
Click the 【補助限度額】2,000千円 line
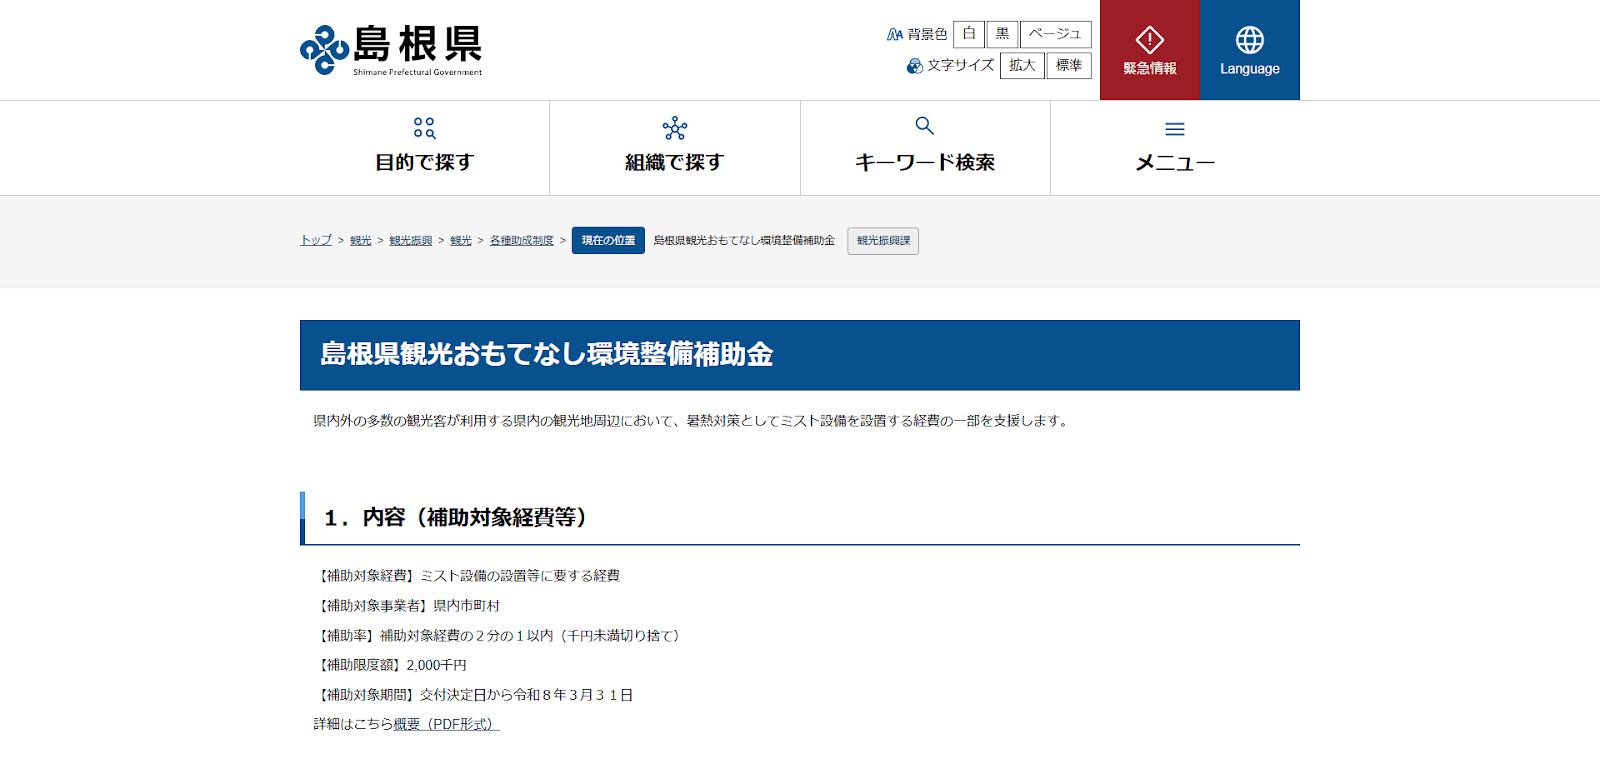click(390, 665)
